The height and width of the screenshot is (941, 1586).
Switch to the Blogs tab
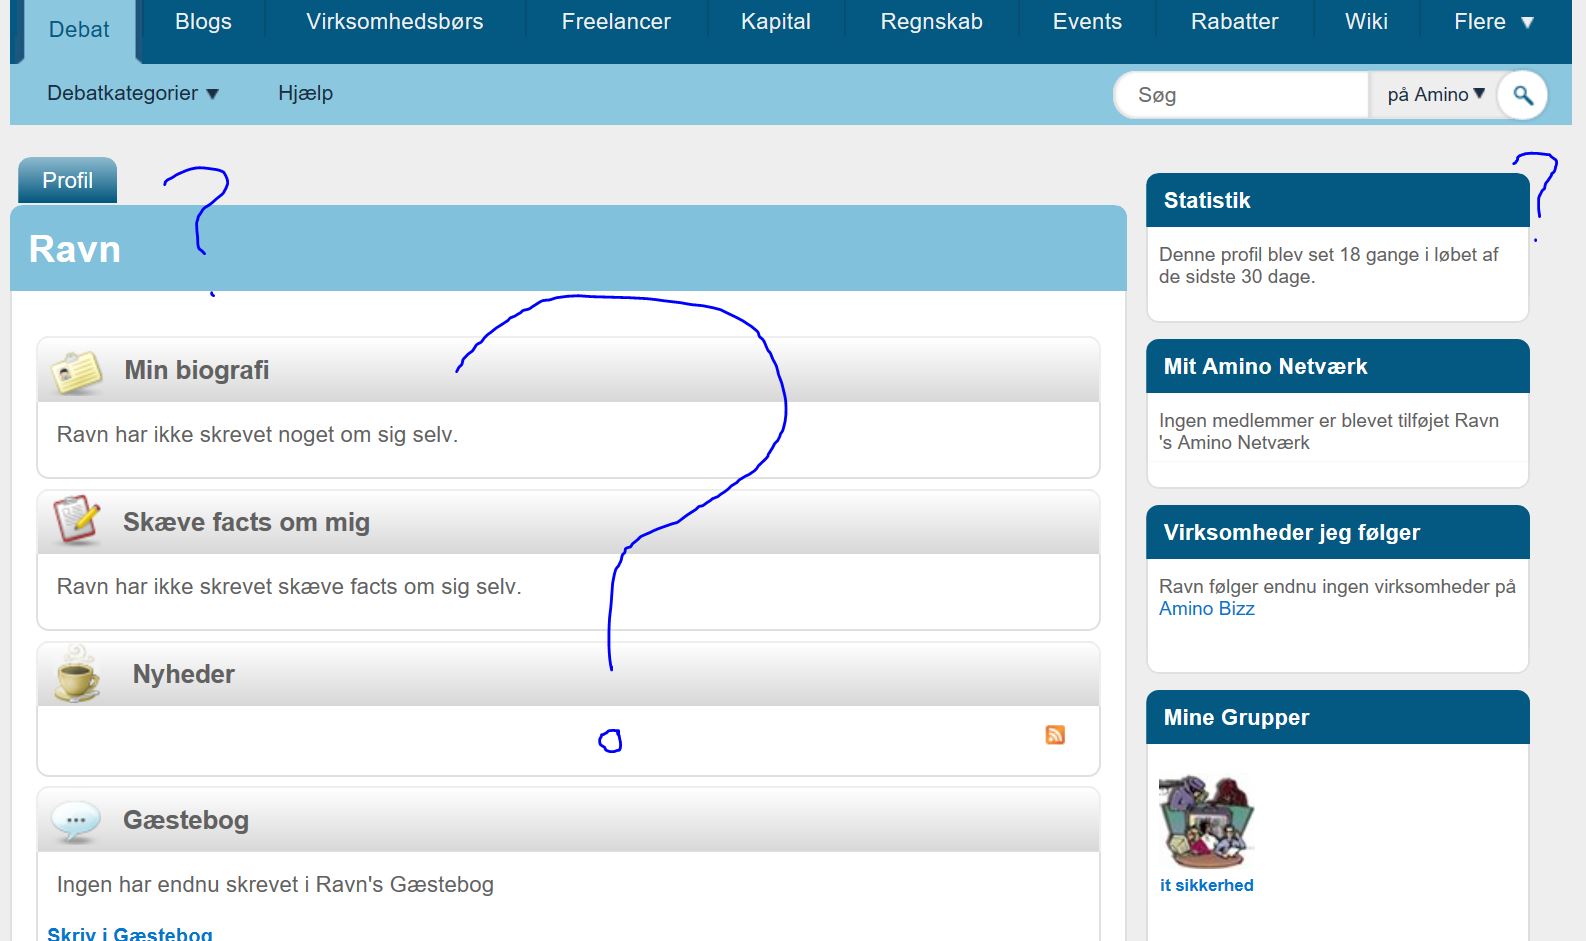(203, 22)
